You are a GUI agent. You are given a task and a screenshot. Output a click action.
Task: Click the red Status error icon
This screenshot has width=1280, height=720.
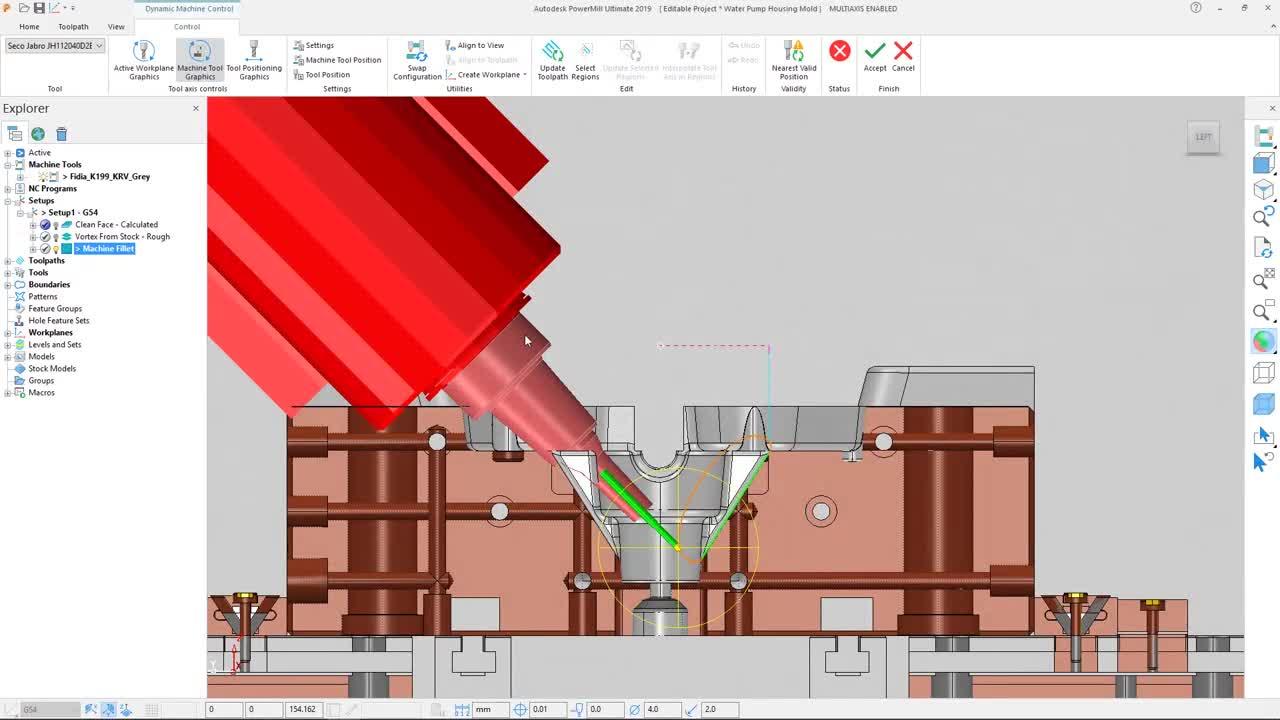click(839, 51)
